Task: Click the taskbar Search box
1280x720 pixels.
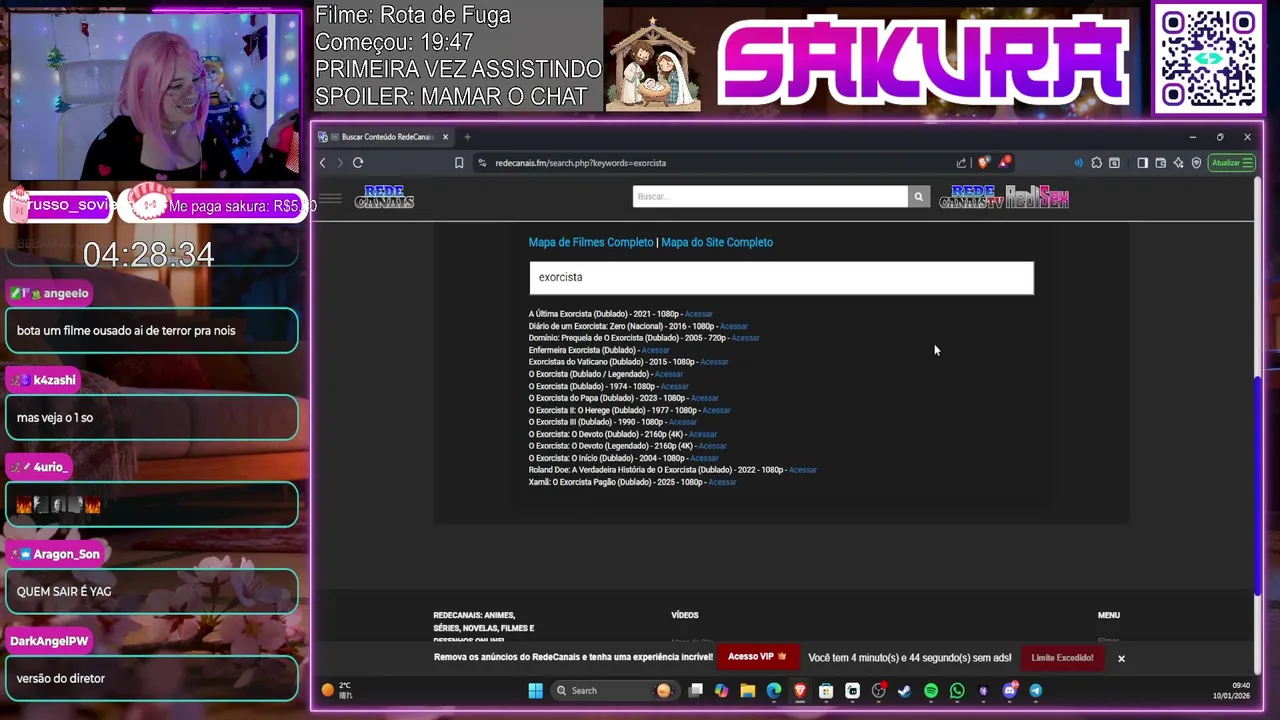Action: [x=613, y=691]
